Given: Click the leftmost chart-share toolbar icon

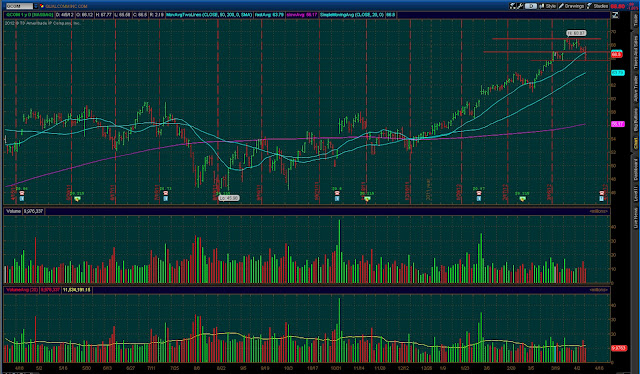Looking at the screenshot, I should tap(513, 6).
